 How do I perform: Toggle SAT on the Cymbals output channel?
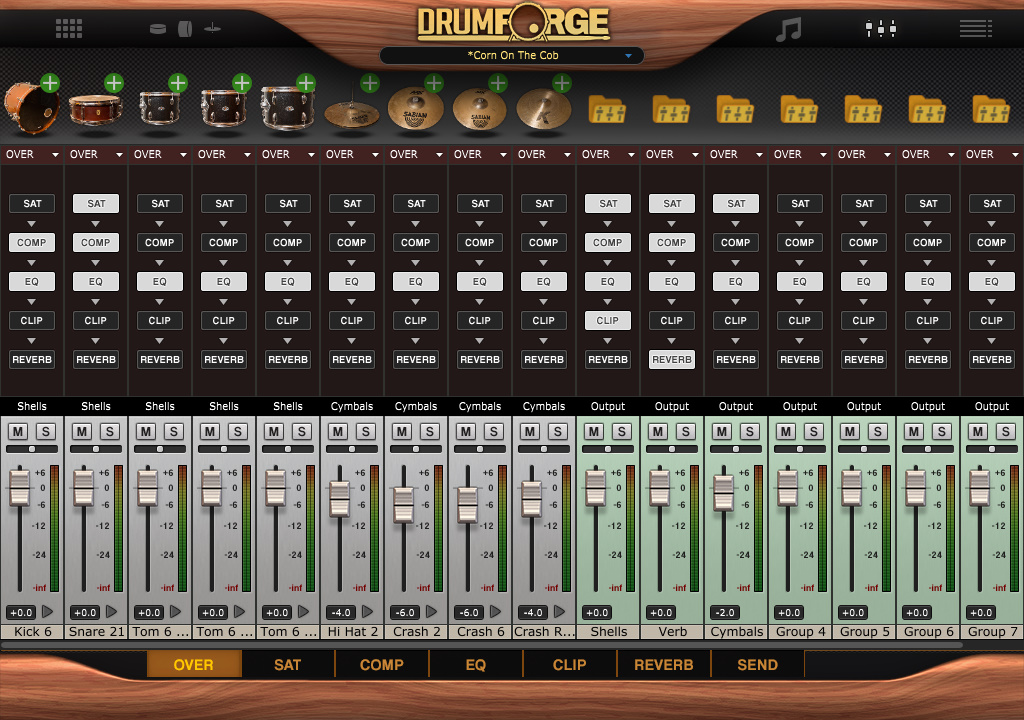point(736,204)
